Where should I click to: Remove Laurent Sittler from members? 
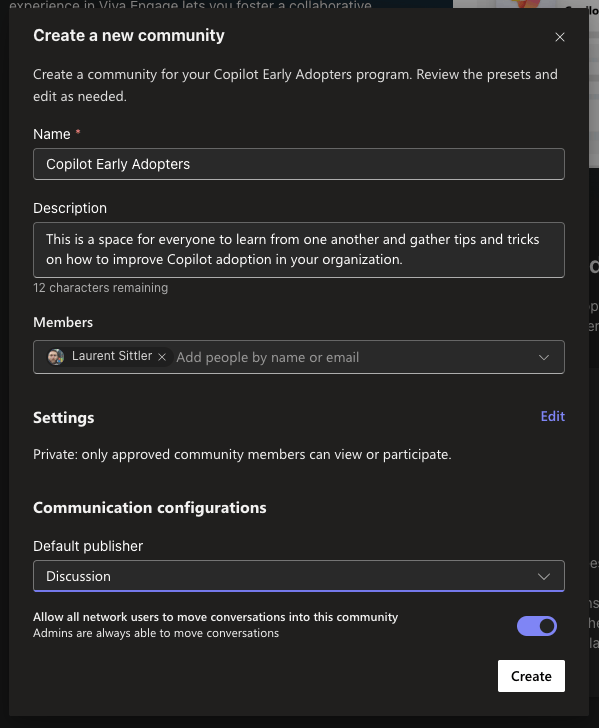tap(162, 357)
